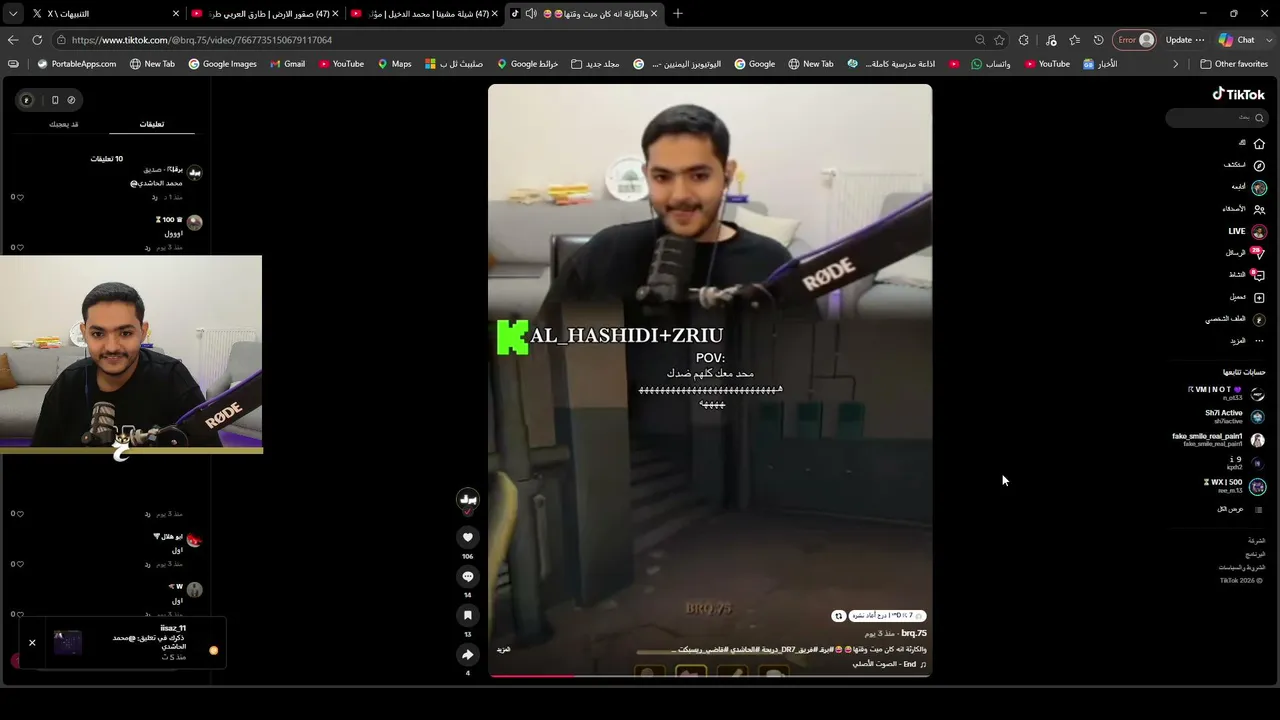1280x720 pixels.
Task: Open the PortableApps.com bookmark
Action: tap(76, 64)
